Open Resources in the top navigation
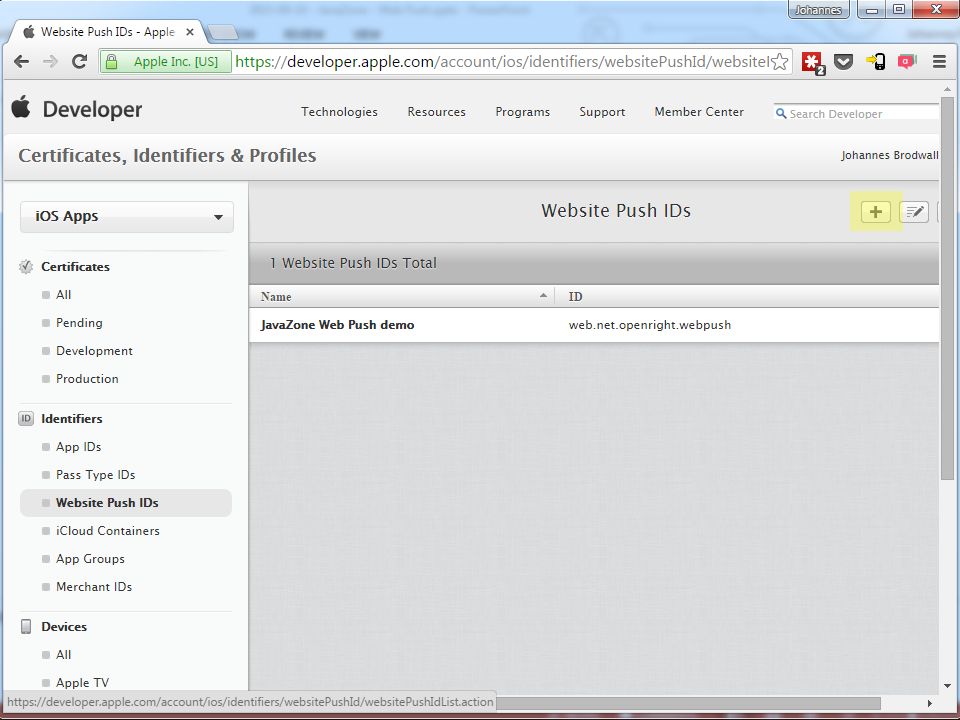The image size is (960, 720). (437, 112)
